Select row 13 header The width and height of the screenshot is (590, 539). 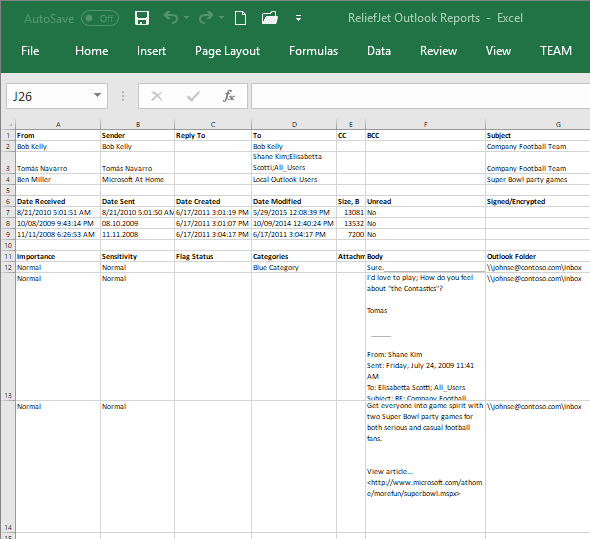click(8, 337)
